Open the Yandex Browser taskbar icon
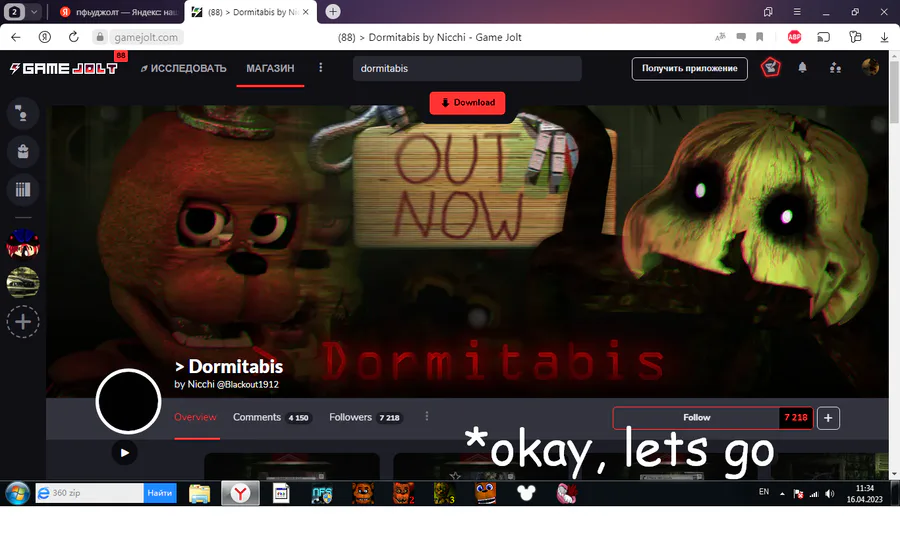 pyautogui.click(x=240, y=493)
